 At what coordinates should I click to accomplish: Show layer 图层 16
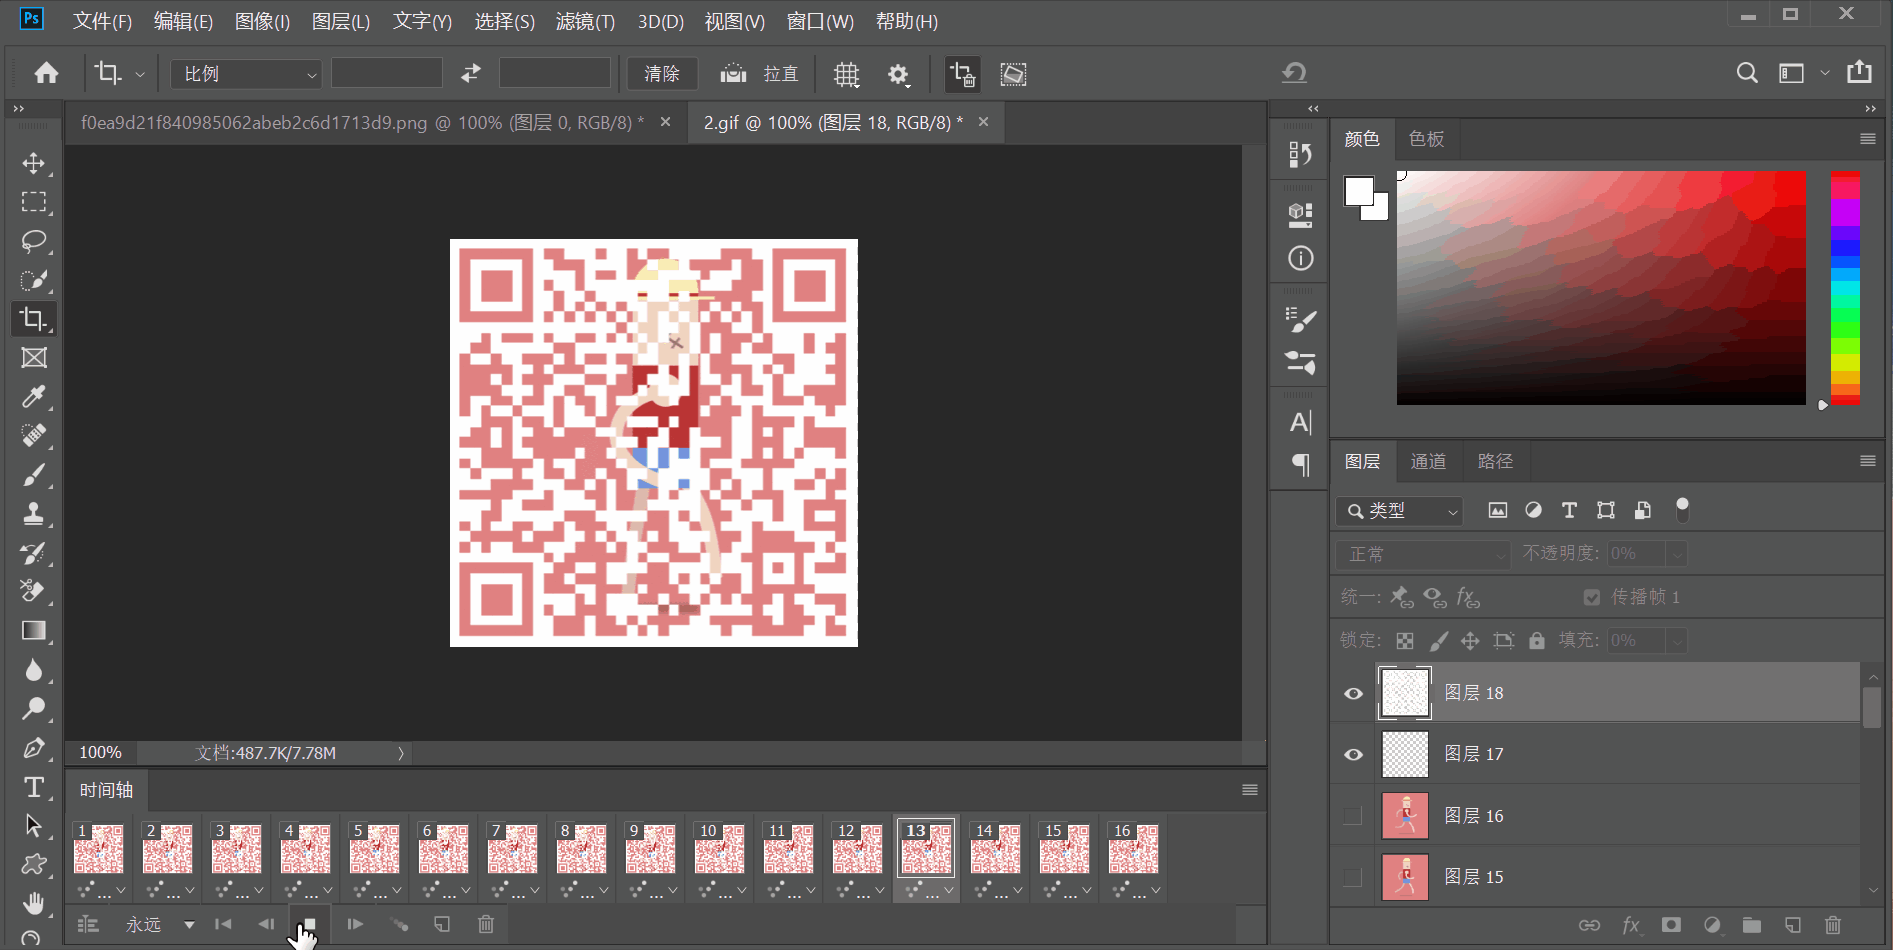click(x=1353, y=816)
